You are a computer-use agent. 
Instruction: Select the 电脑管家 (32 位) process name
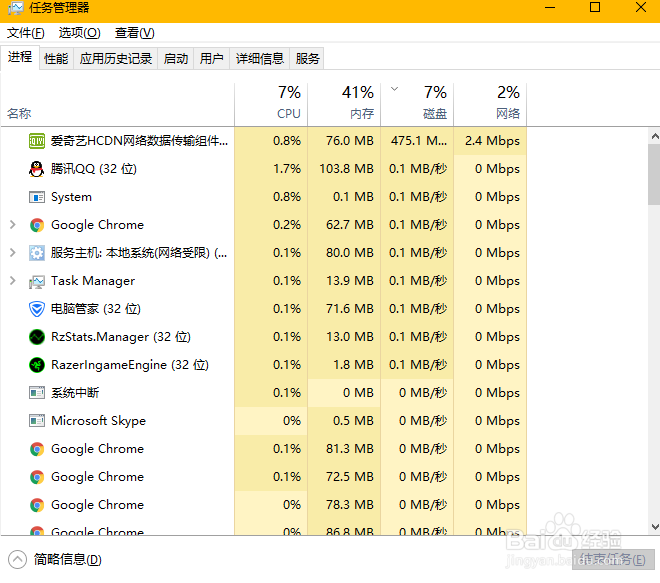point(96,309)
